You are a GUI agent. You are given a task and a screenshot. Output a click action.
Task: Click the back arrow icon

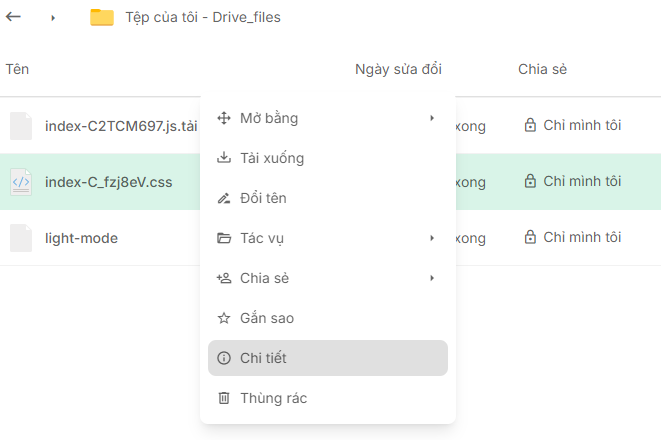click(14, 17)
